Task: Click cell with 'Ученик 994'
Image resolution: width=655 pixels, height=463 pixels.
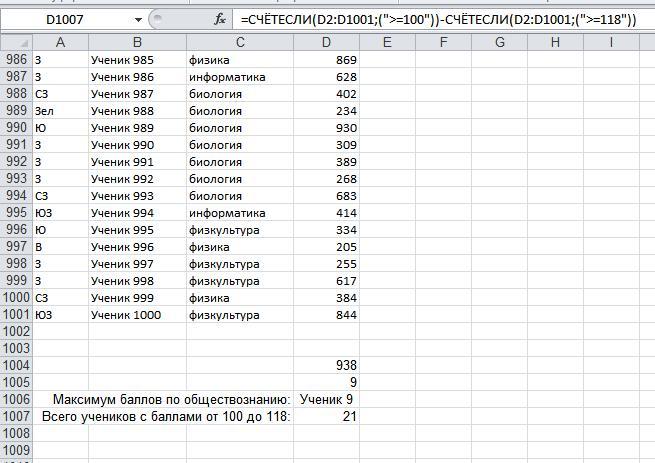Action: click(x=137, y=213)
